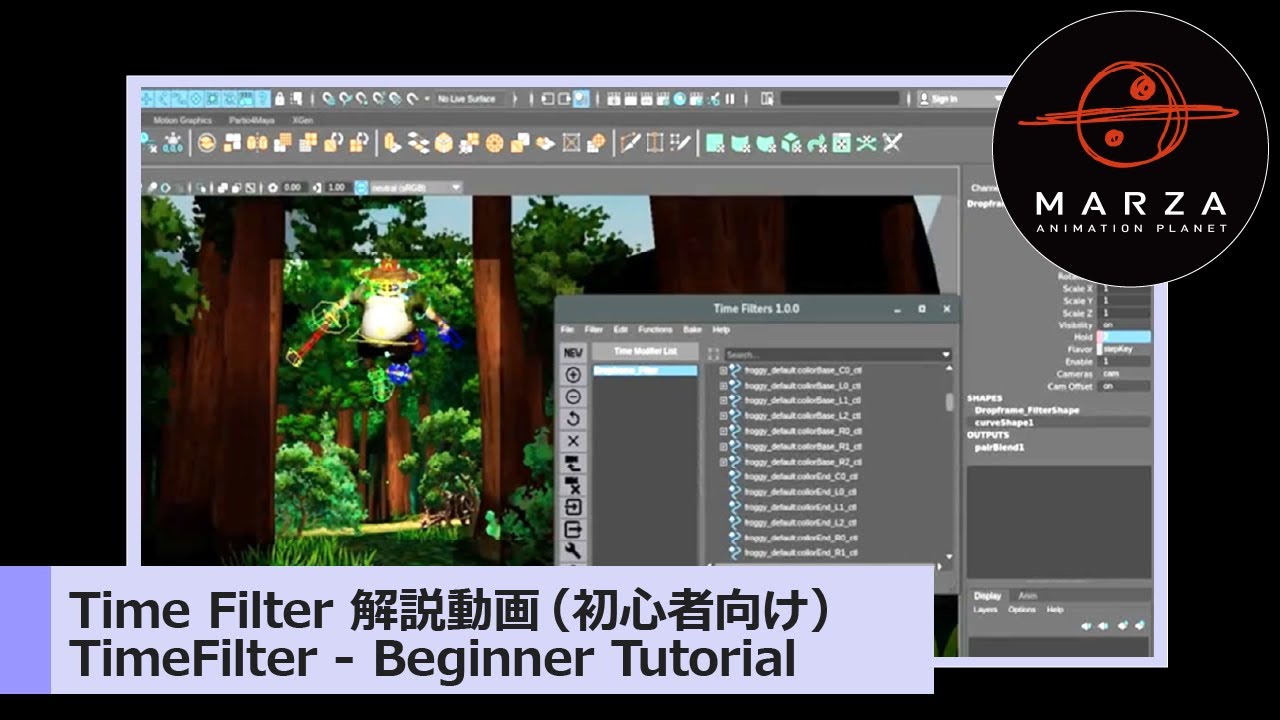1280x720 pixels.
Task: Click the scrollbar thumb in the Time Filters node list
Action: coord(949,401)
